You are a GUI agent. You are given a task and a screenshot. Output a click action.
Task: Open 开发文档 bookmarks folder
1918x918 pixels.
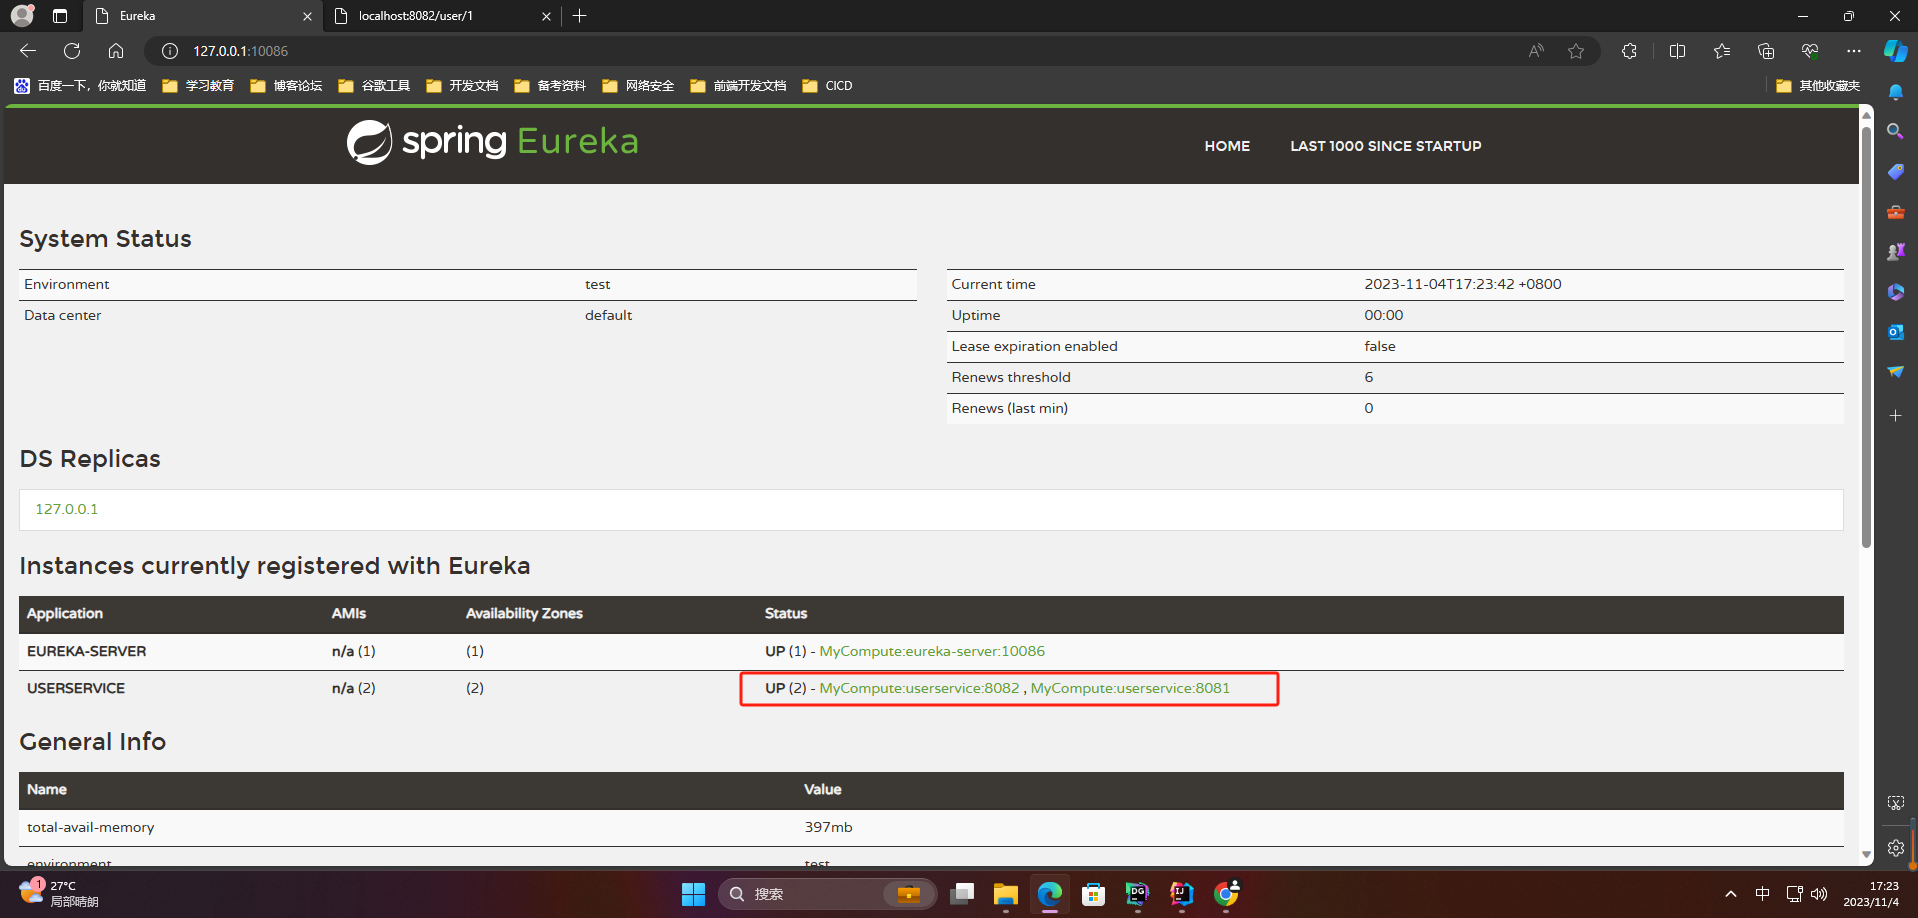pos(462,86)
